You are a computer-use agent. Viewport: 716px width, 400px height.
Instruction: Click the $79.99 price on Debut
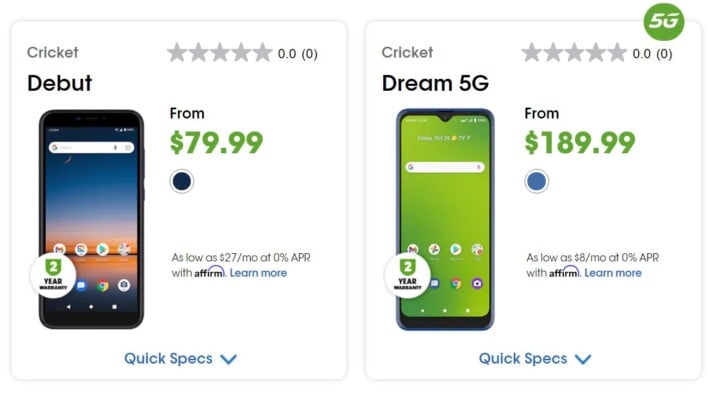click(x=216, y=143)
